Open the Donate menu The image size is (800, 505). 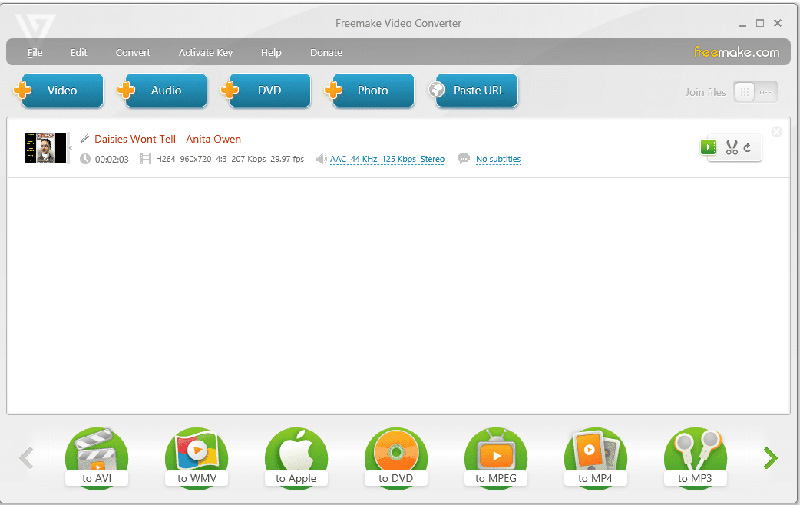click(x=326, y=53)
